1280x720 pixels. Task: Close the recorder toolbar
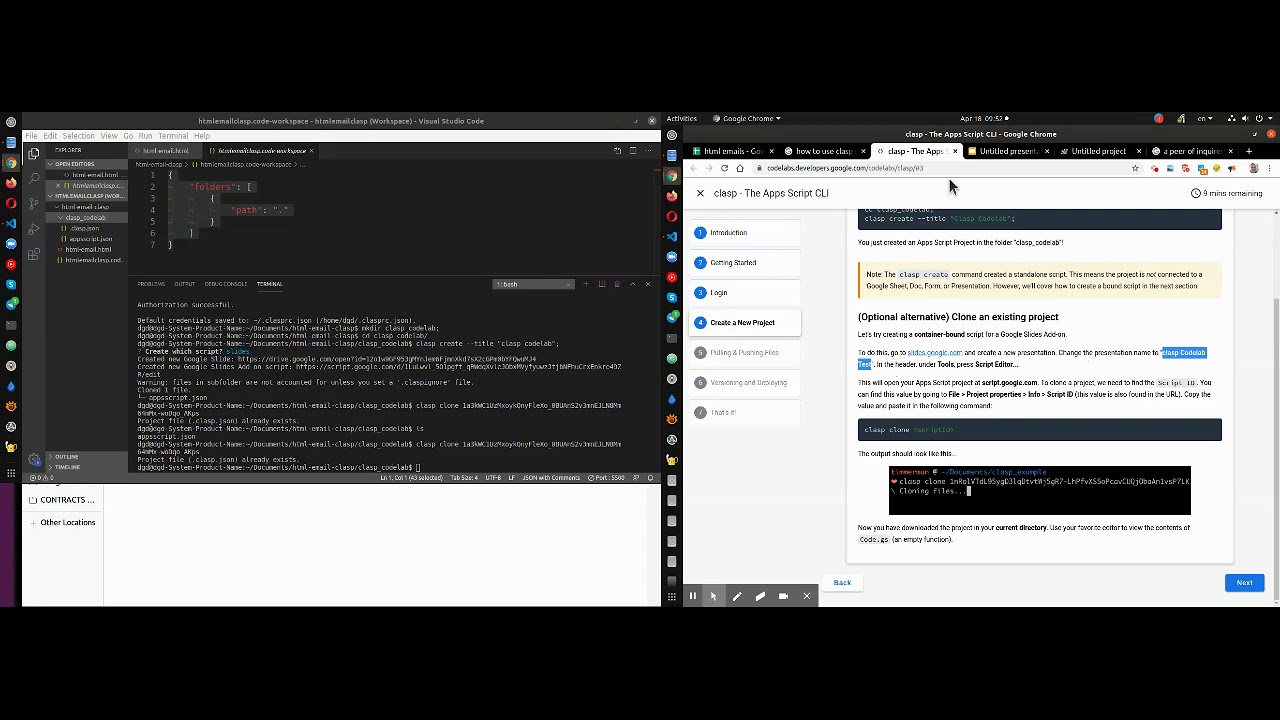coord(806,596)
